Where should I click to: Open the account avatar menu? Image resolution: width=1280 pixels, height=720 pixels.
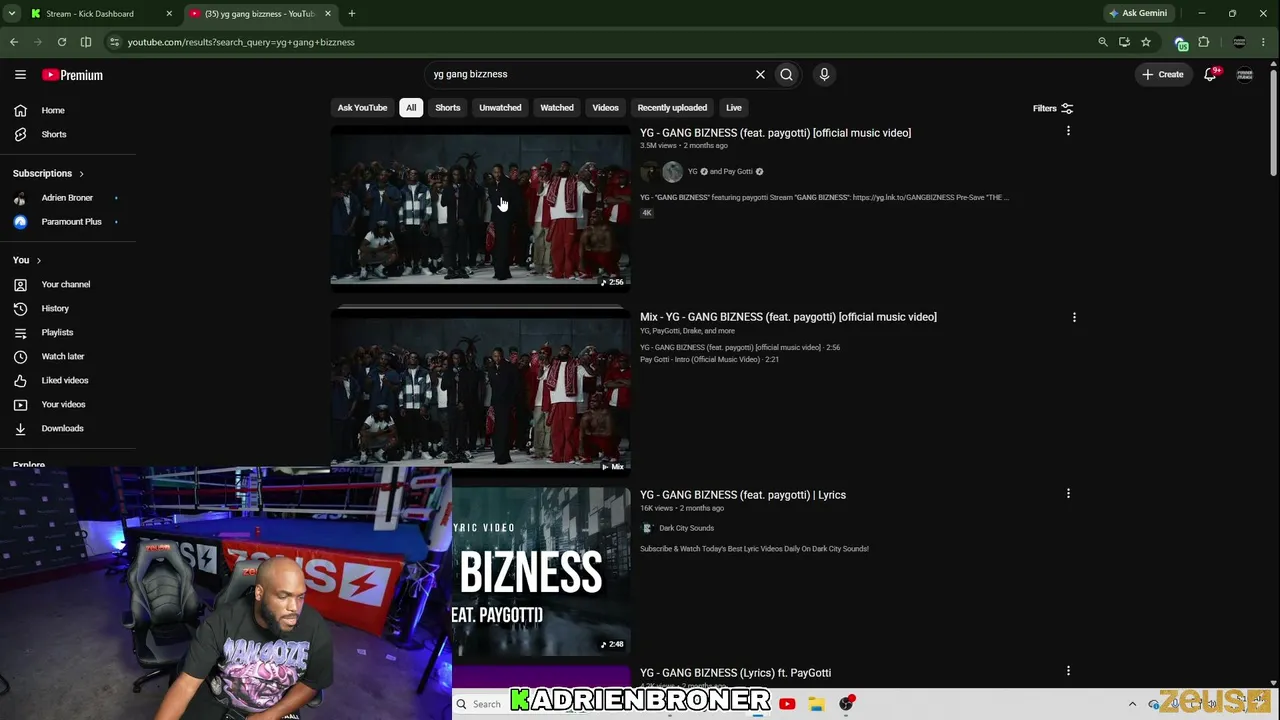[1245, 74]
